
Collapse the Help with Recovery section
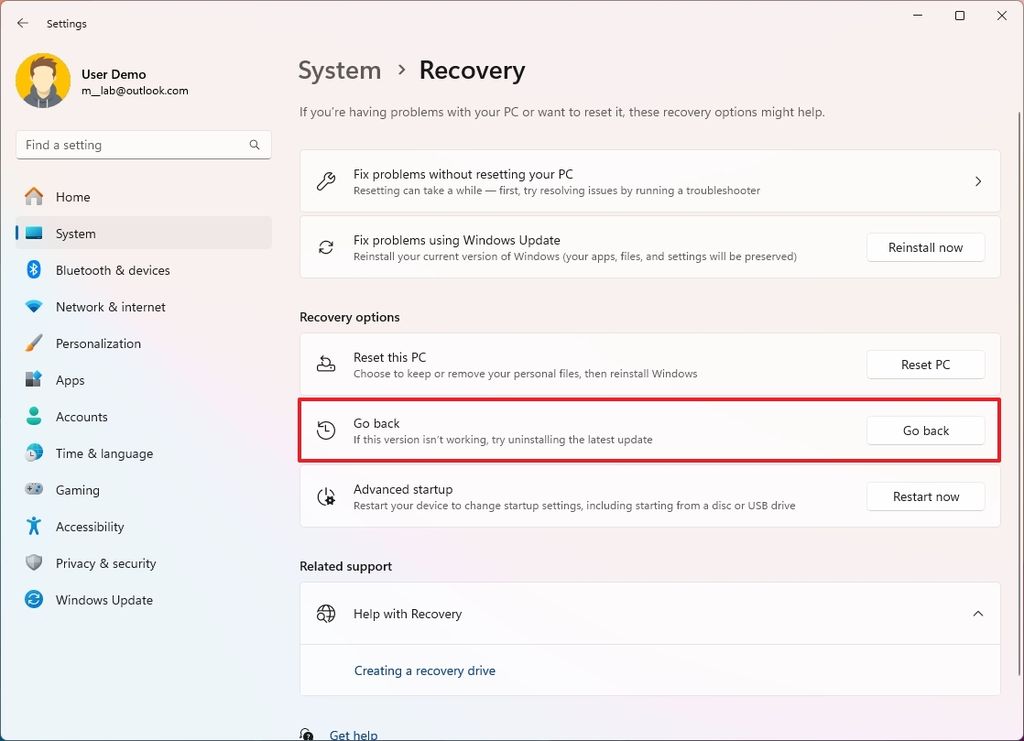pos(977,613)
